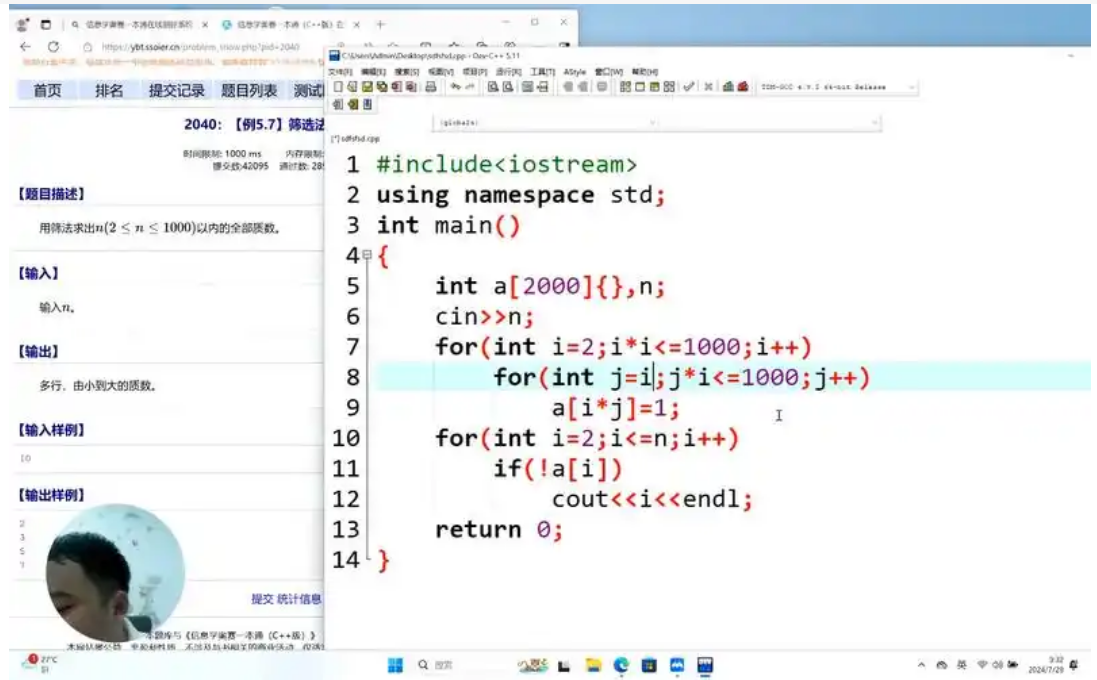Click the Replace icon in Dev-C++ toolbar

coord(508,87)
